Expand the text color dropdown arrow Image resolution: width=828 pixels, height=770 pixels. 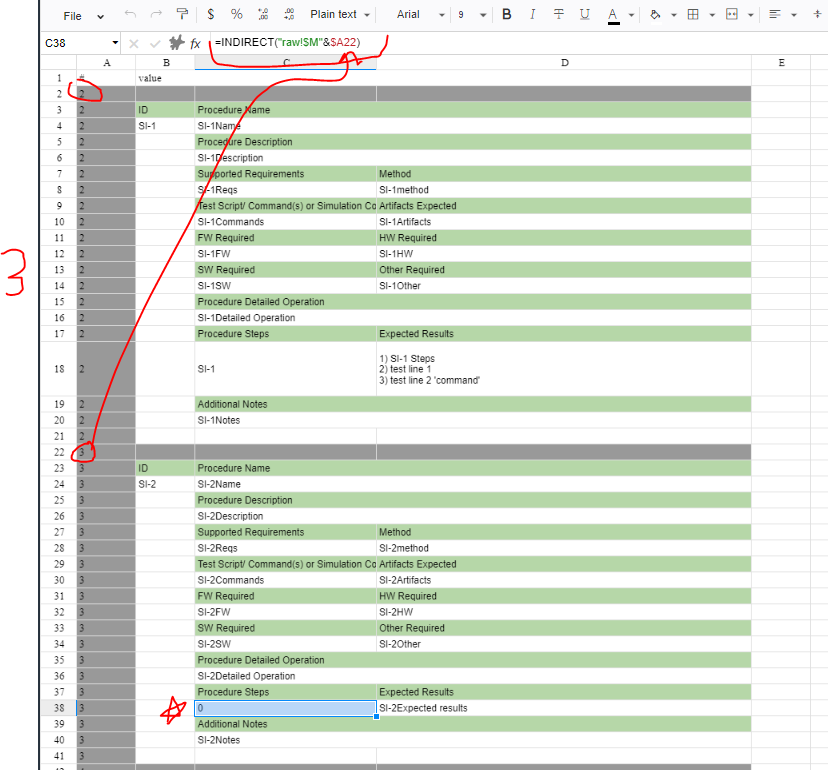pos(631,15)
